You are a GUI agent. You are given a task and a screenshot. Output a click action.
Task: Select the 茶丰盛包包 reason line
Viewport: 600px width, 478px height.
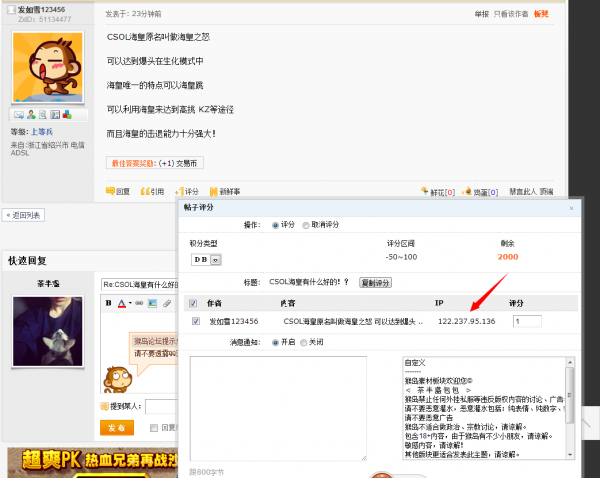point(438,390)
